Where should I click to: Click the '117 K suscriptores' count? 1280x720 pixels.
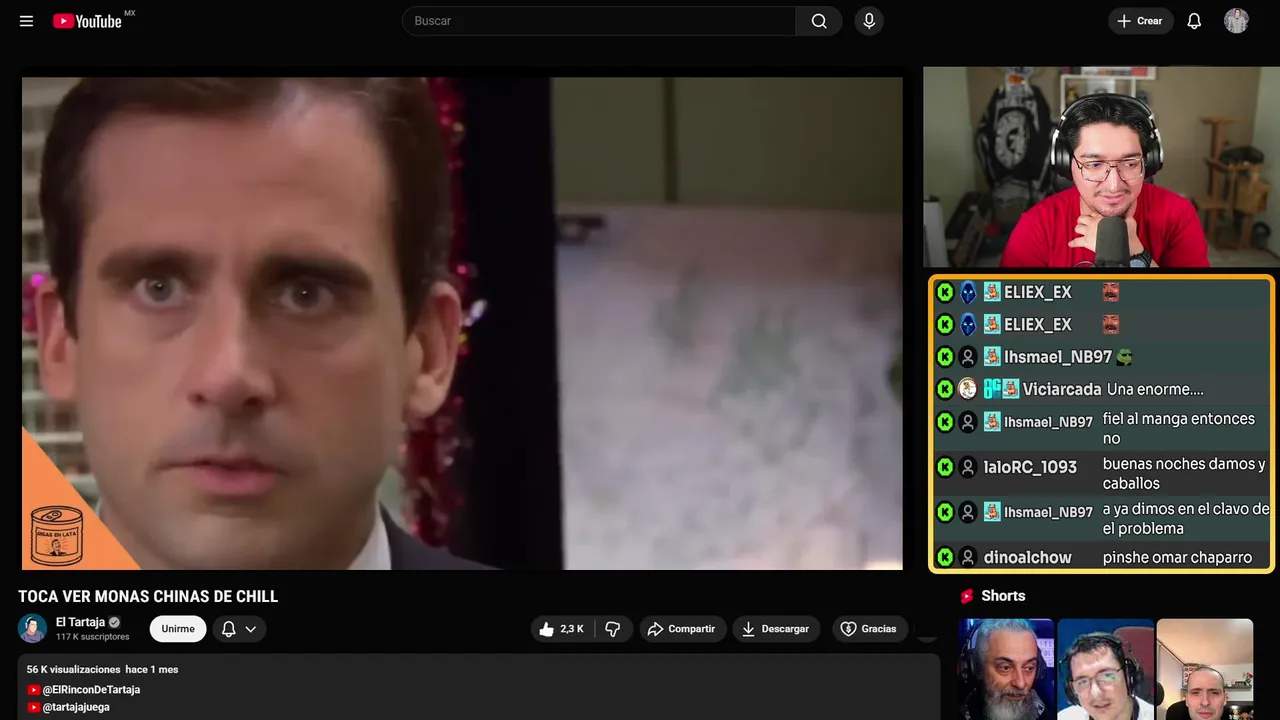pos(93,637)
